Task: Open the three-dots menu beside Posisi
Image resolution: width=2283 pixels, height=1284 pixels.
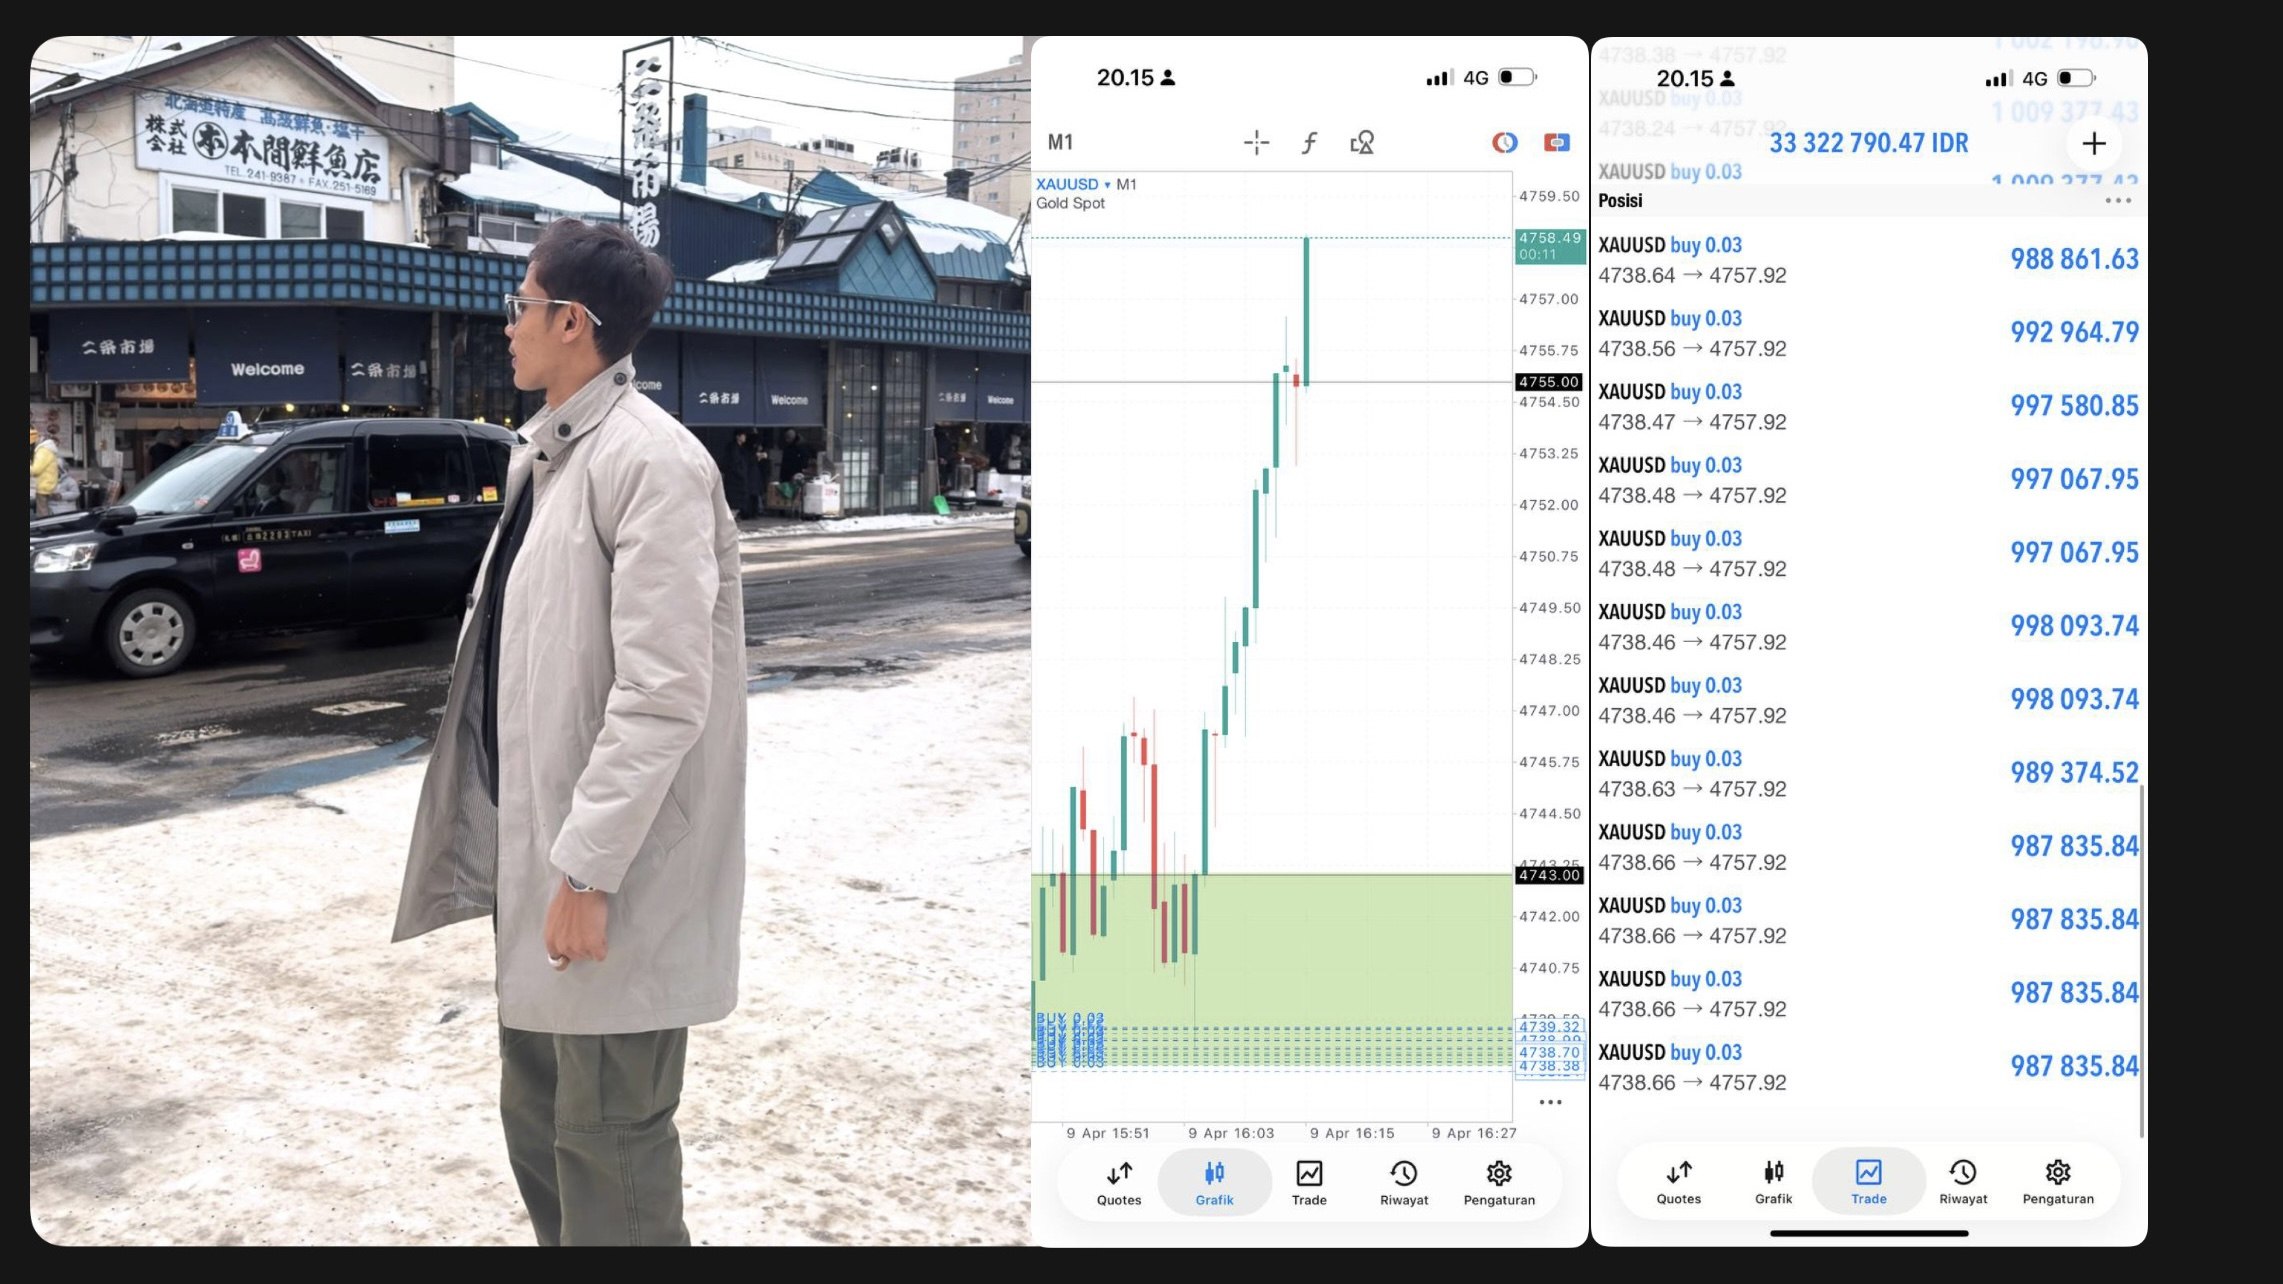Action: [x=2118, y=201]
